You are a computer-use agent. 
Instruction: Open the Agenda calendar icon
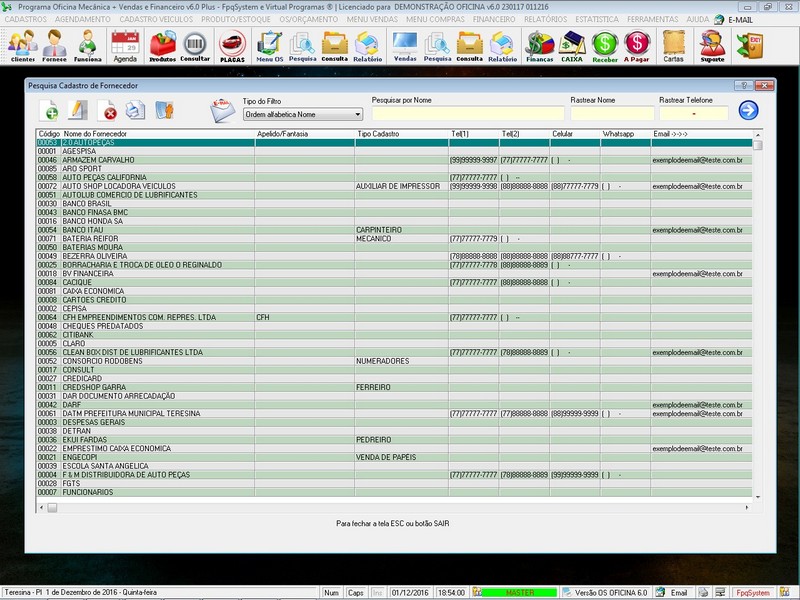(x=125, y=46)
